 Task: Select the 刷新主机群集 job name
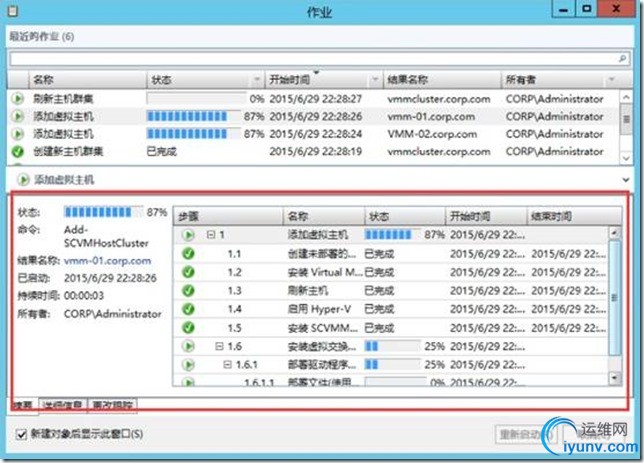click(63, 99)
